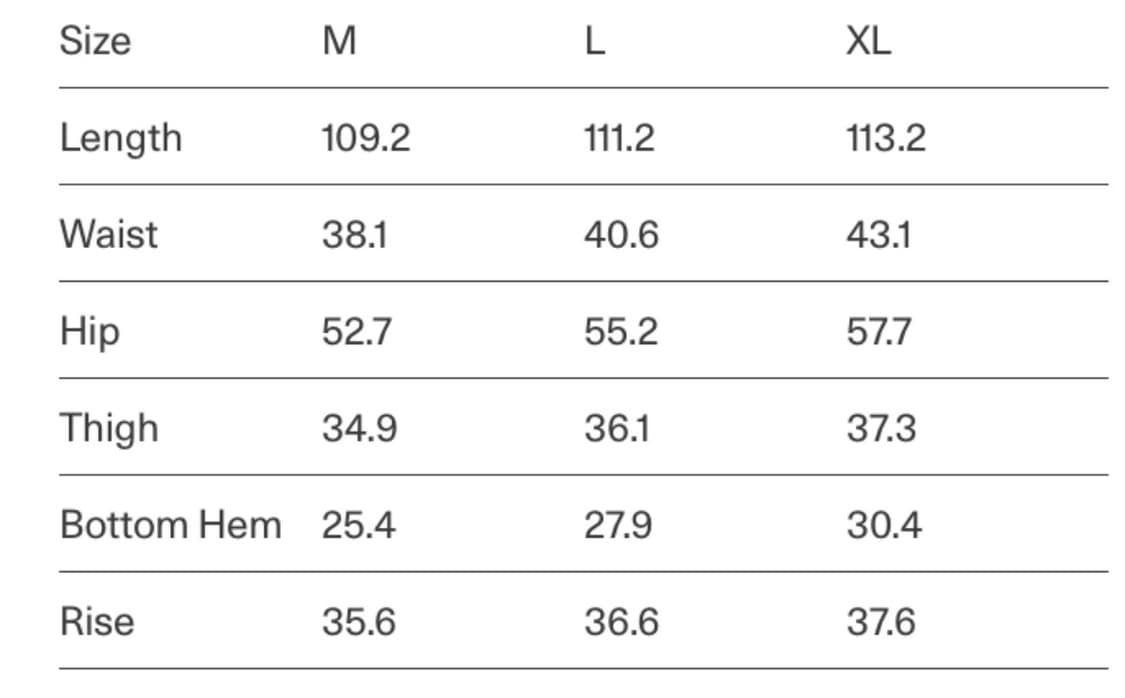Click the Hip row label
This screenshot has width=1125, height=698.
(89, 332)
